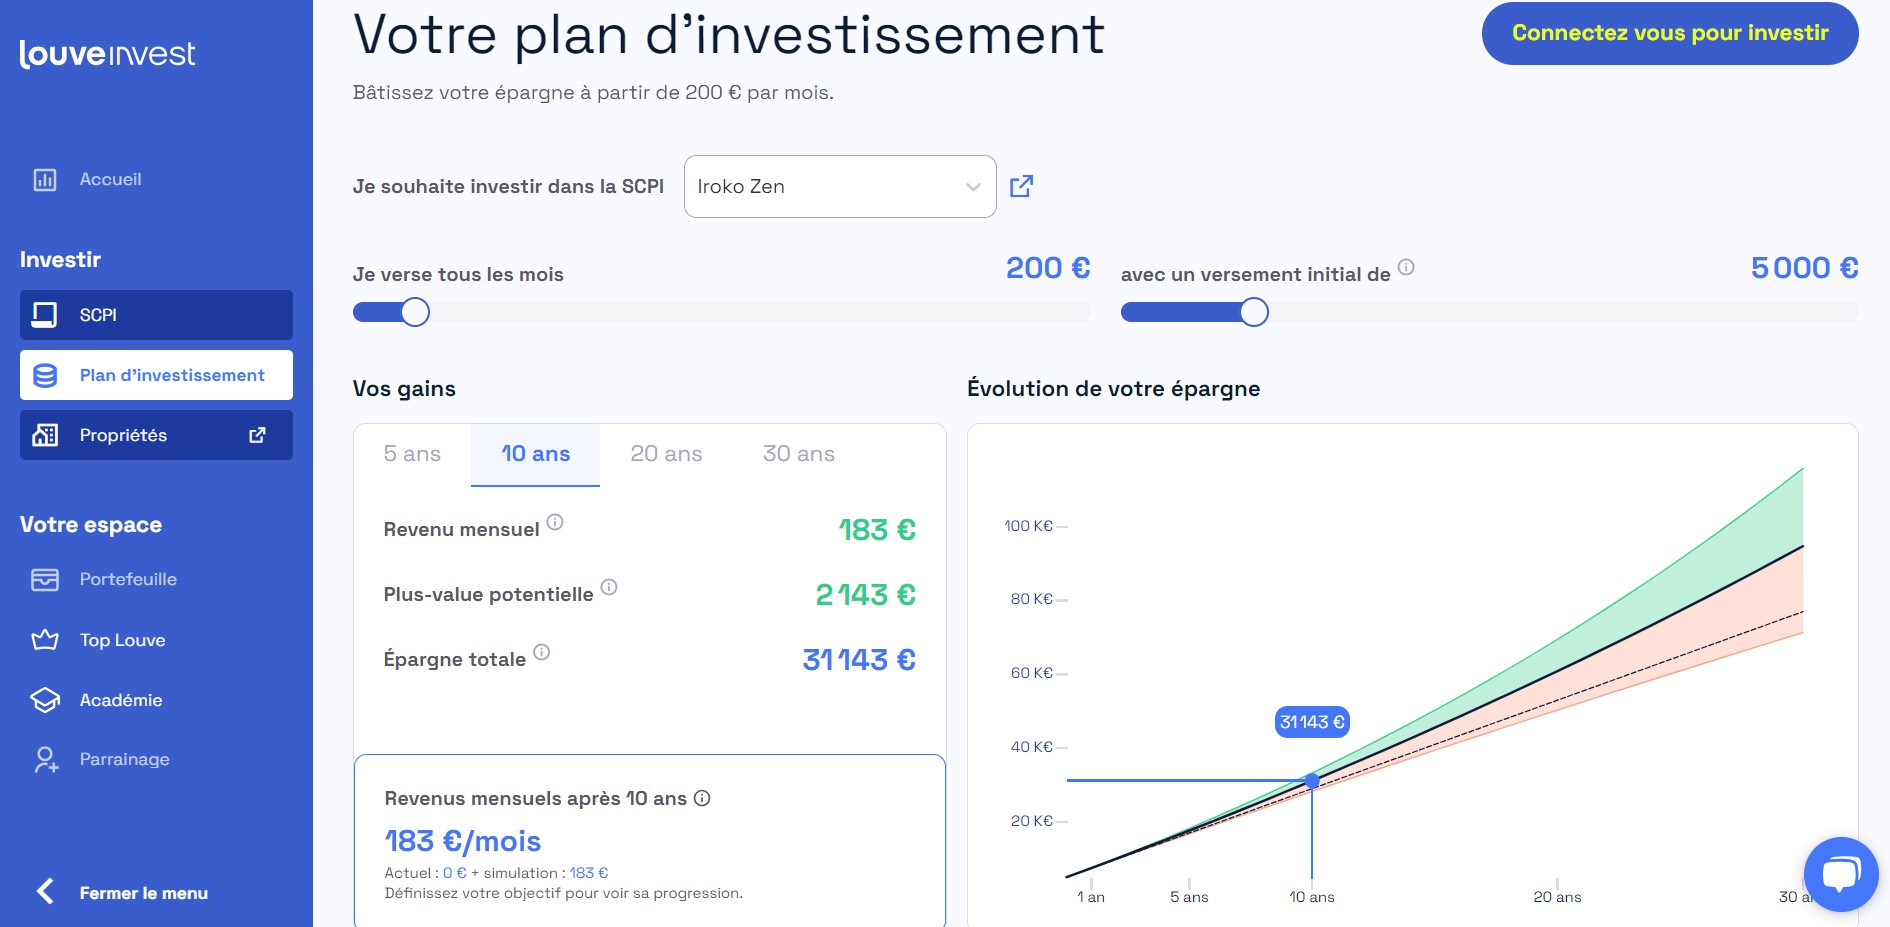1890x927 pixels.
Task: Open Propriétés via its external link icon
Action: click(x=257, y=435)
